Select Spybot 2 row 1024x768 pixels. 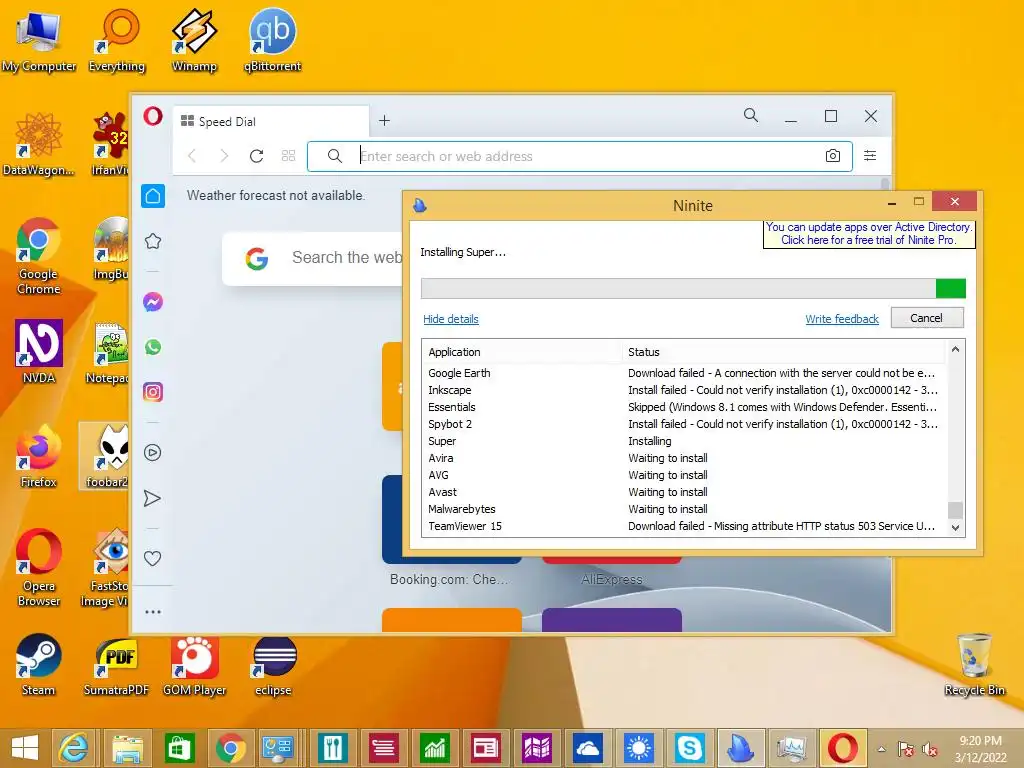[684, 424]
